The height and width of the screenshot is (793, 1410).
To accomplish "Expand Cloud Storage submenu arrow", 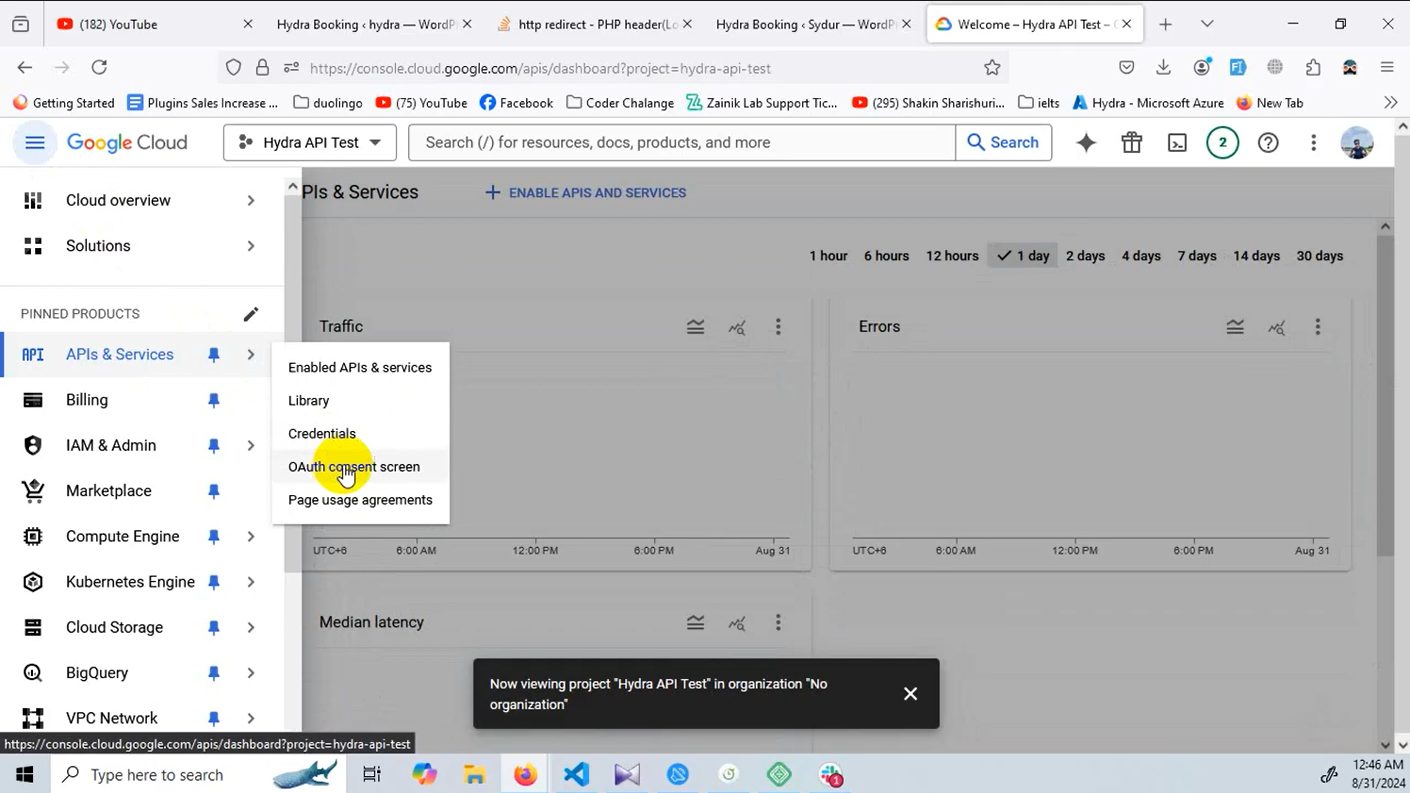I will pos(251,628).
